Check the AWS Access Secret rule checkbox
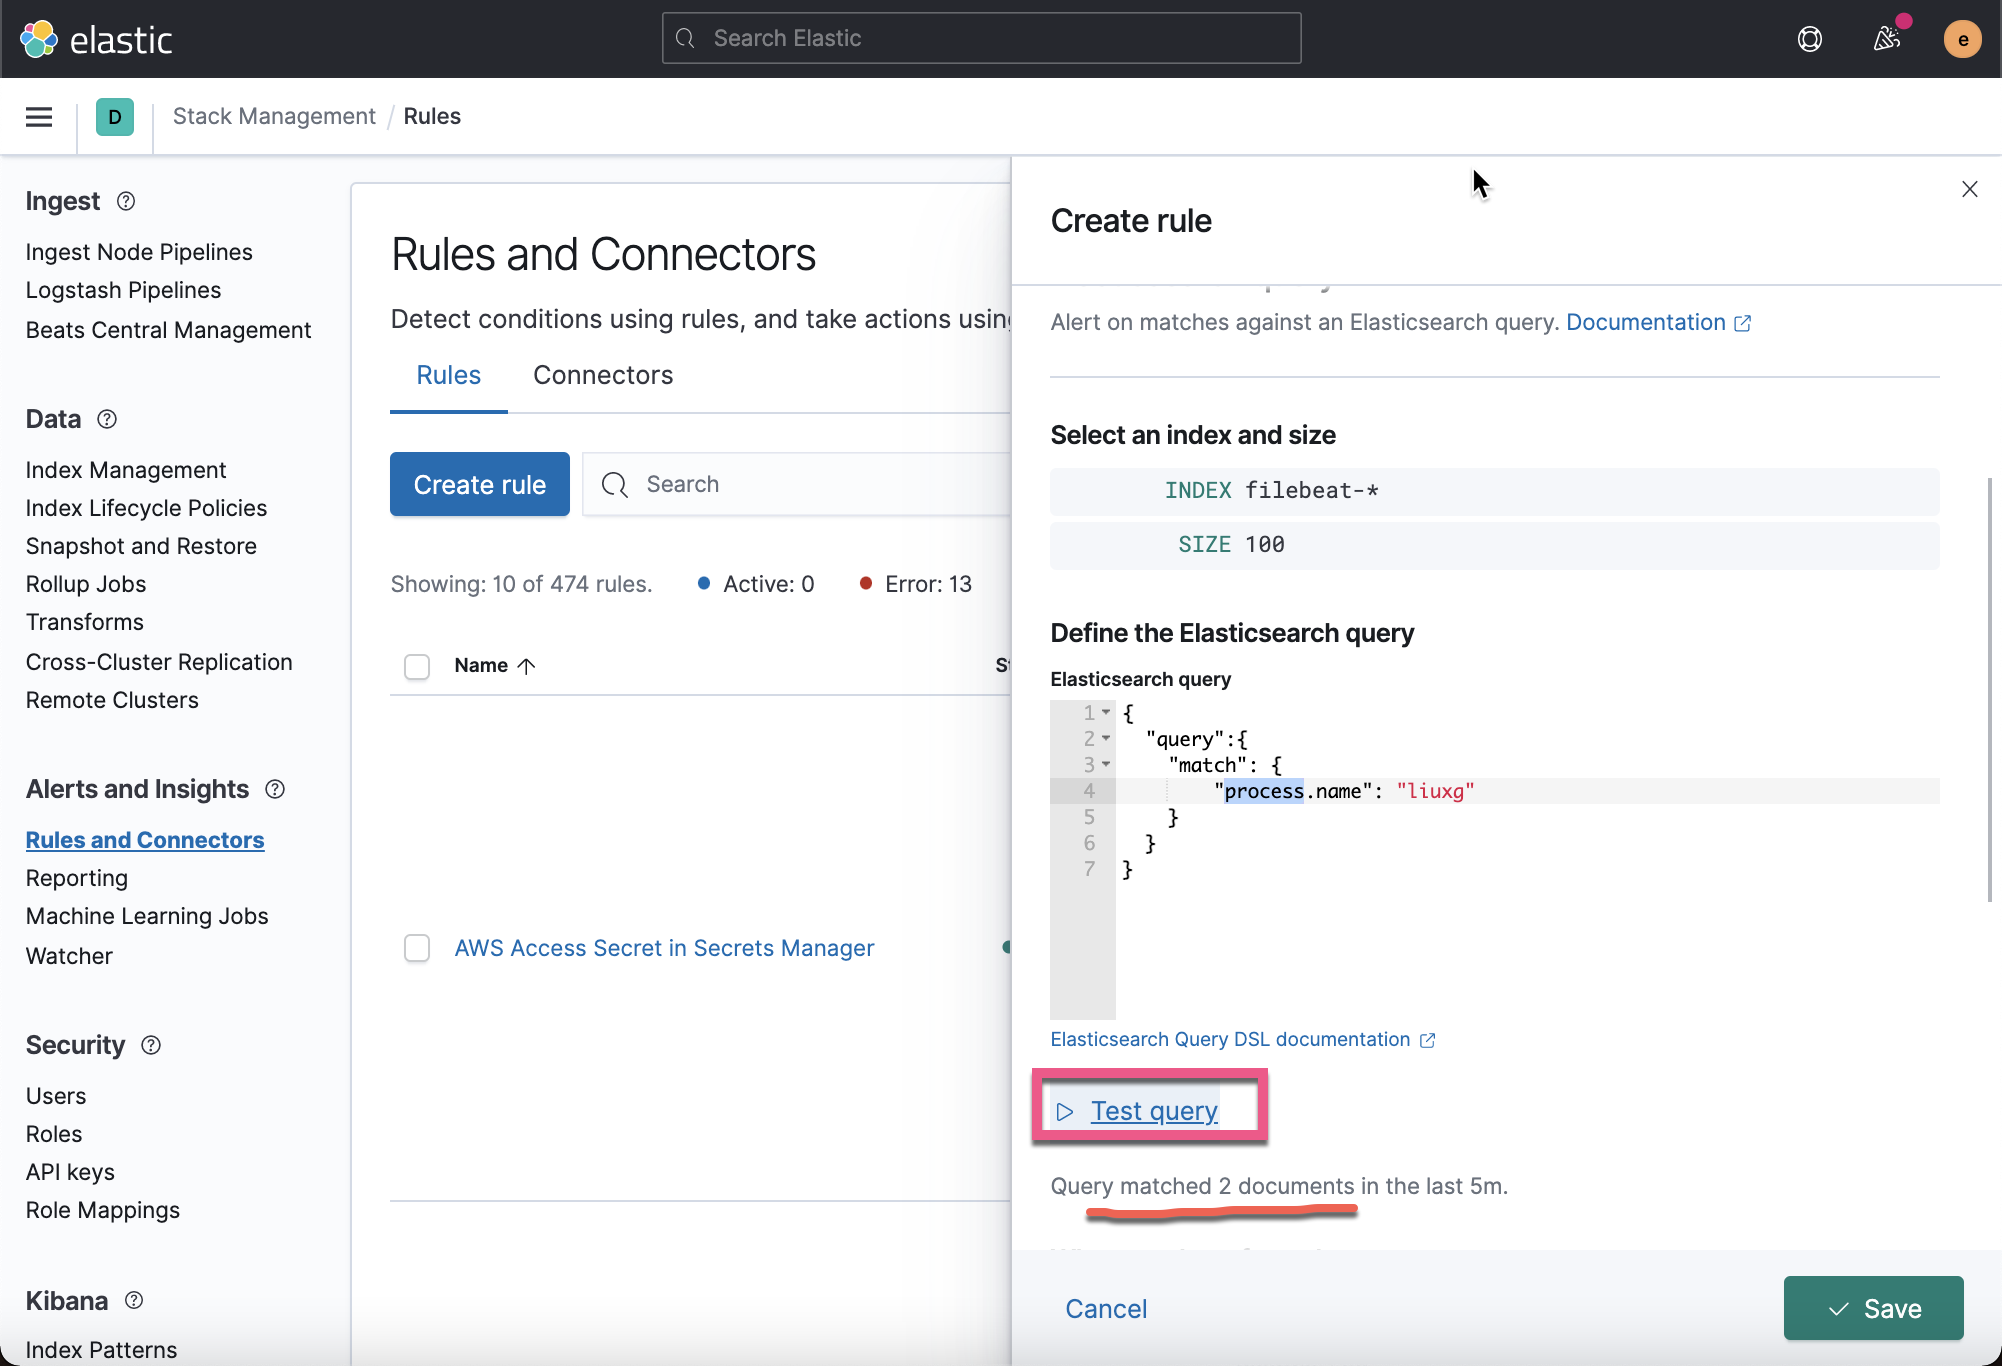The image size is (2002, 1366). tap(417, 948)
